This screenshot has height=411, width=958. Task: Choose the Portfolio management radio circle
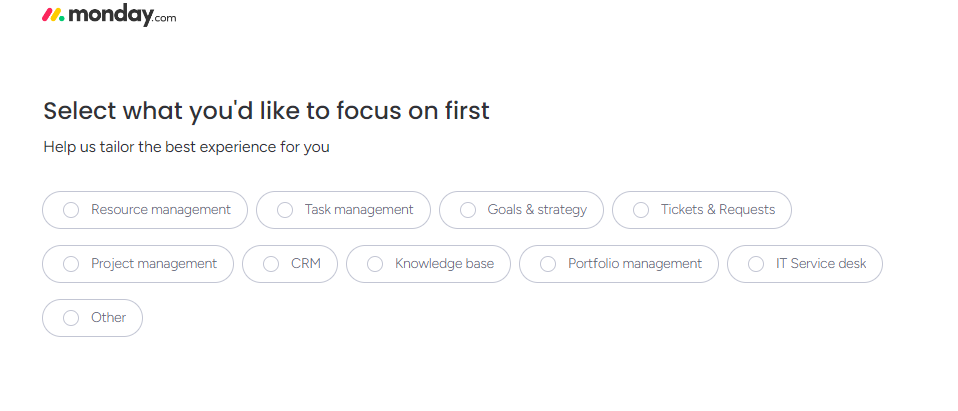point(548,264)
